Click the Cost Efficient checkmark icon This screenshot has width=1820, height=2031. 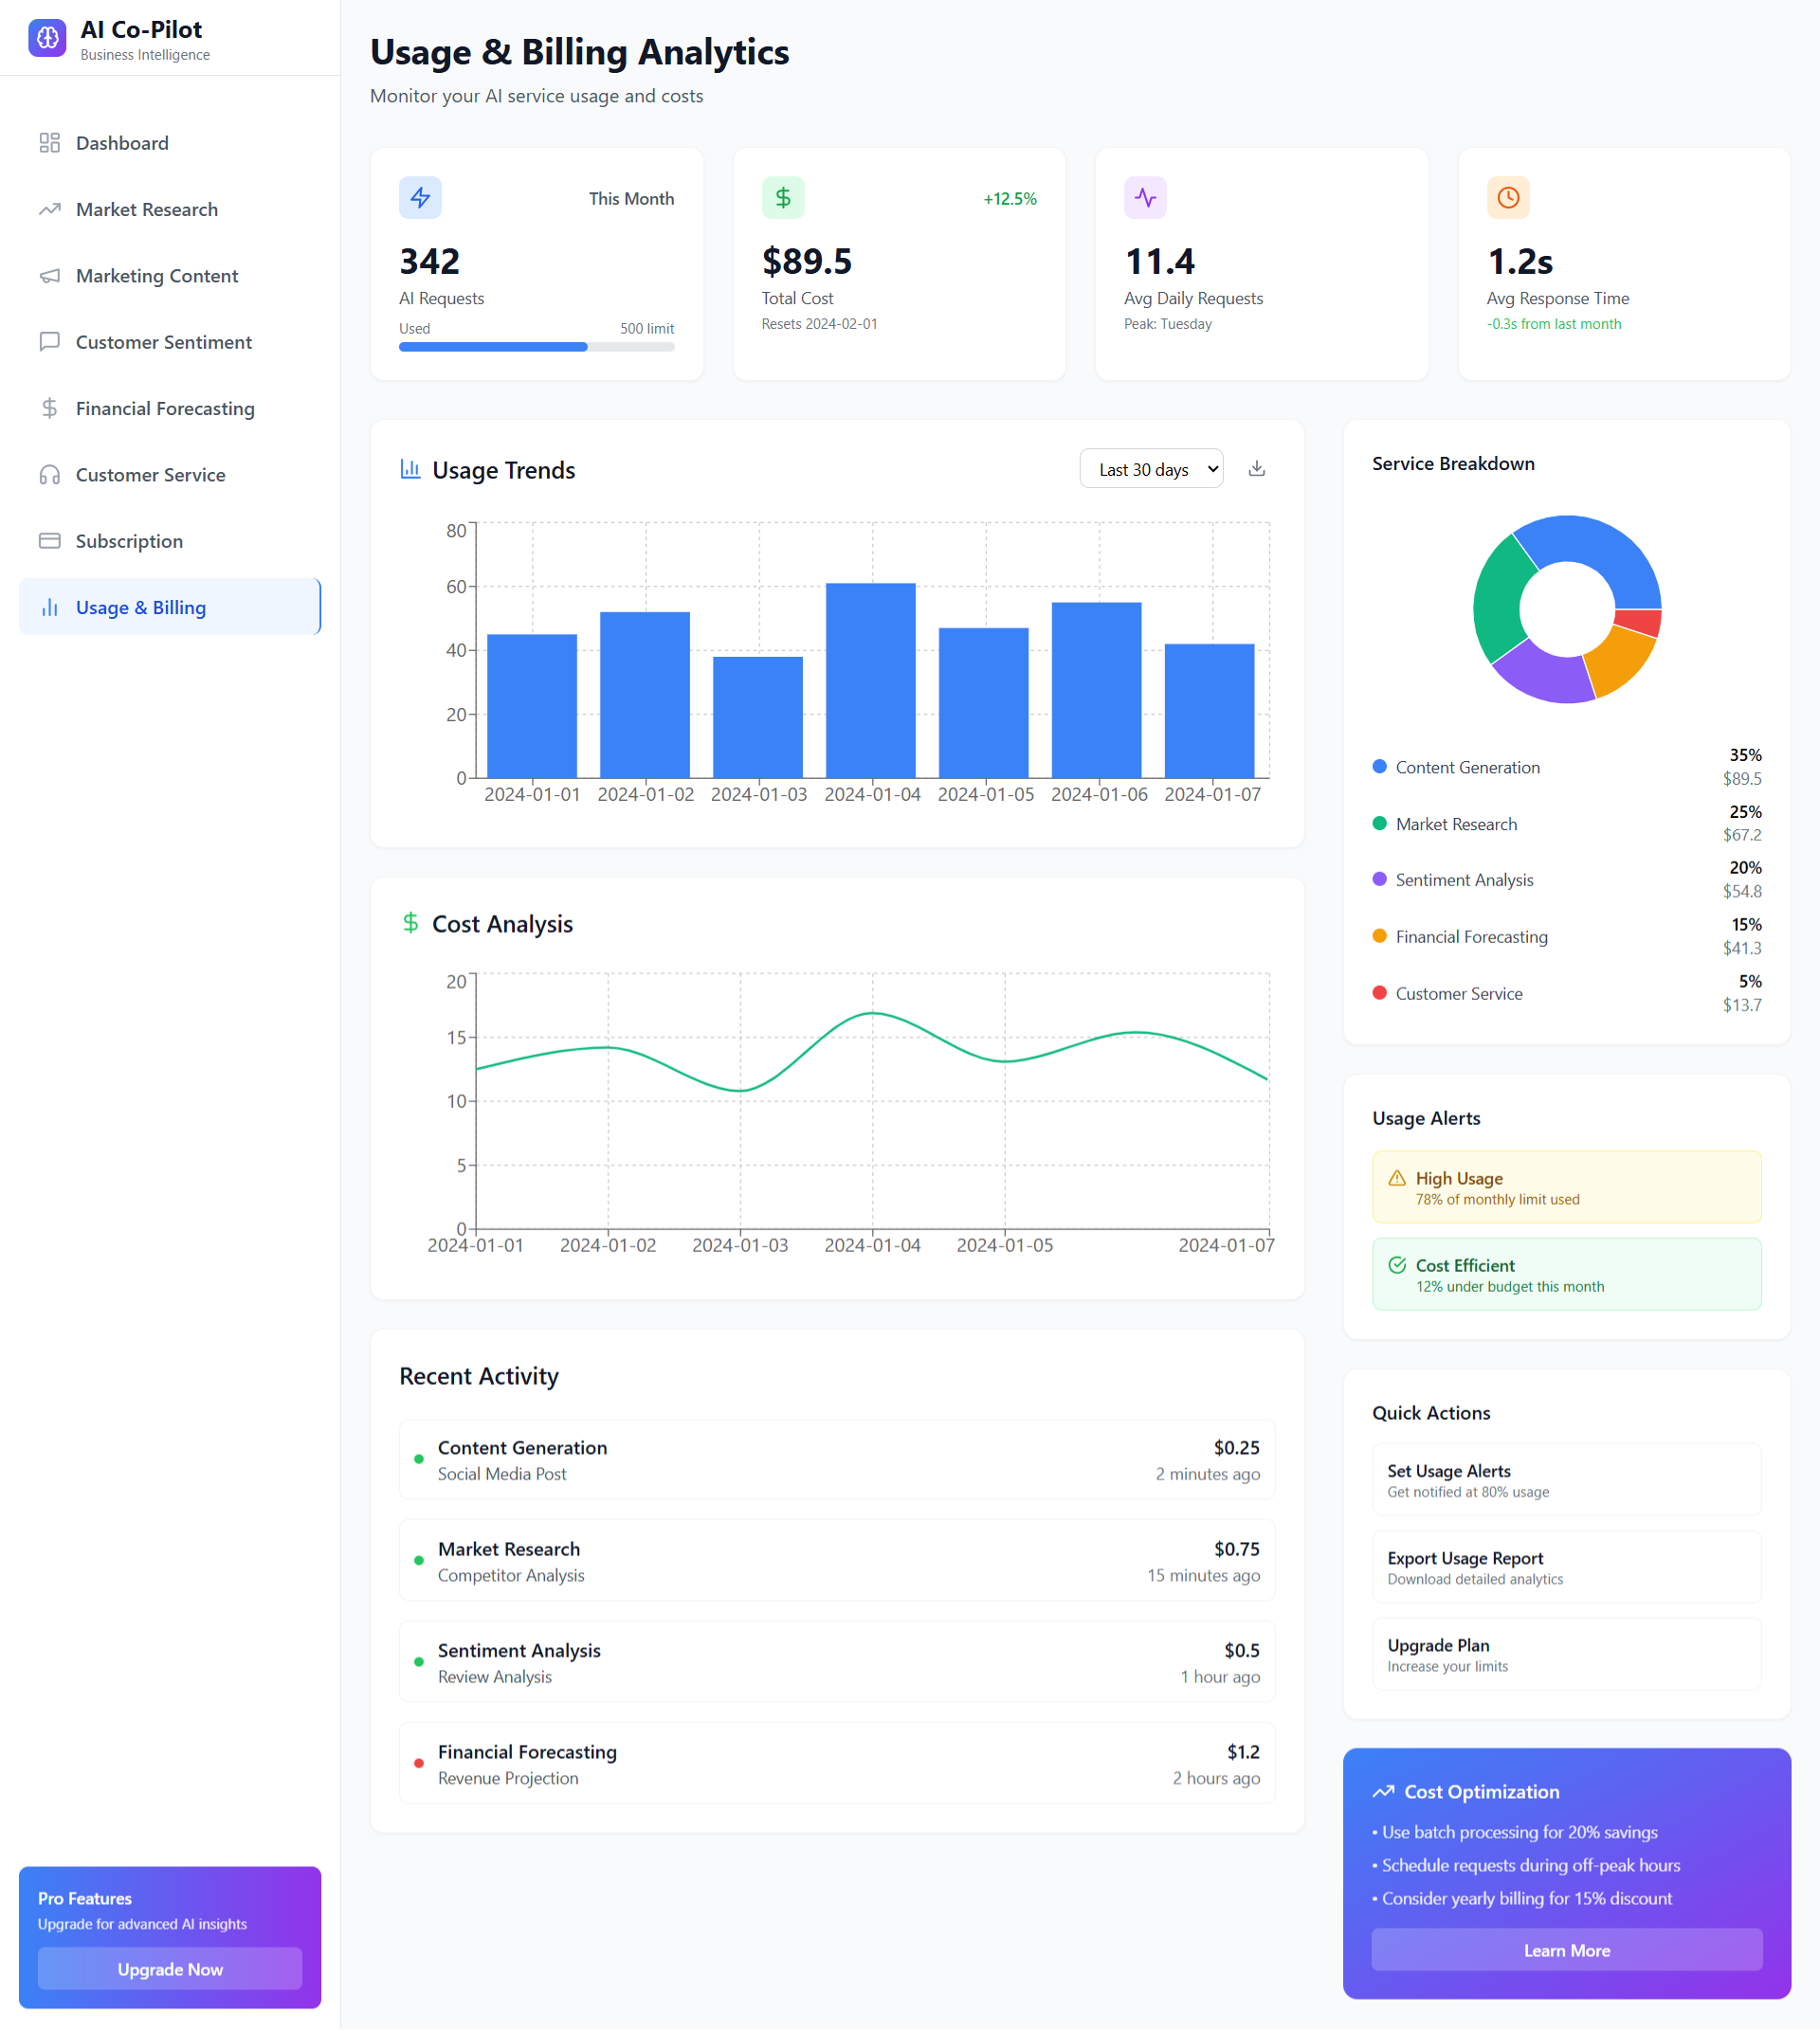(x=1397, y=1266)
